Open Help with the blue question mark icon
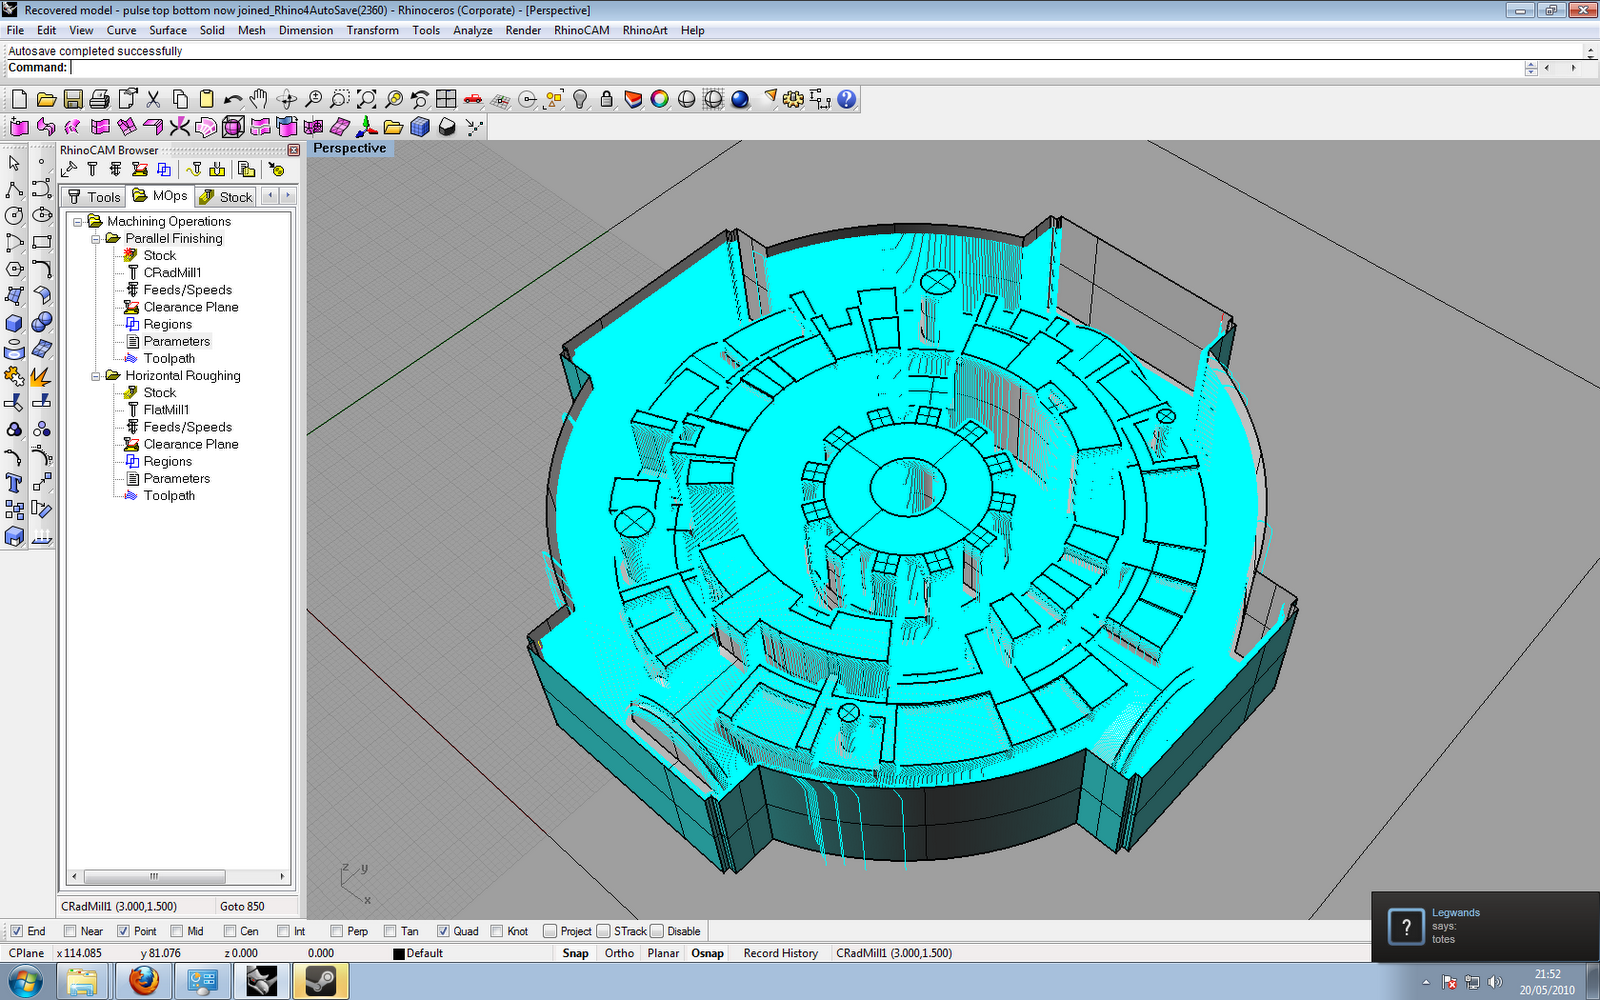 (x=847, y=99)
